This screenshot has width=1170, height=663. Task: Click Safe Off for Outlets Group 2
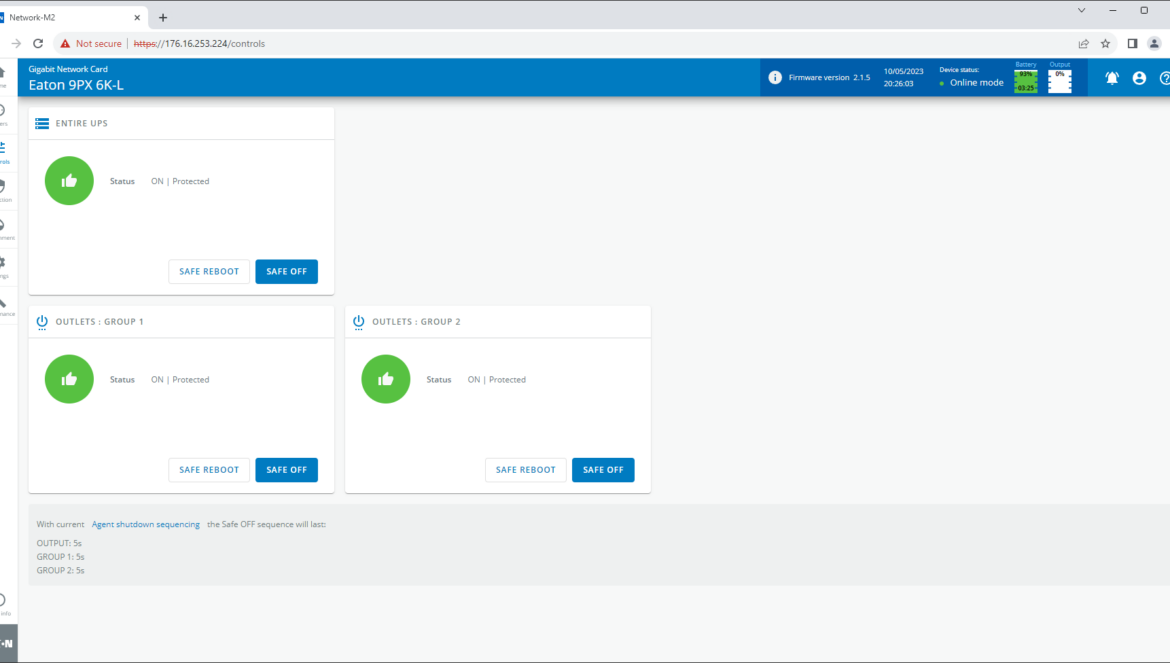603,470
